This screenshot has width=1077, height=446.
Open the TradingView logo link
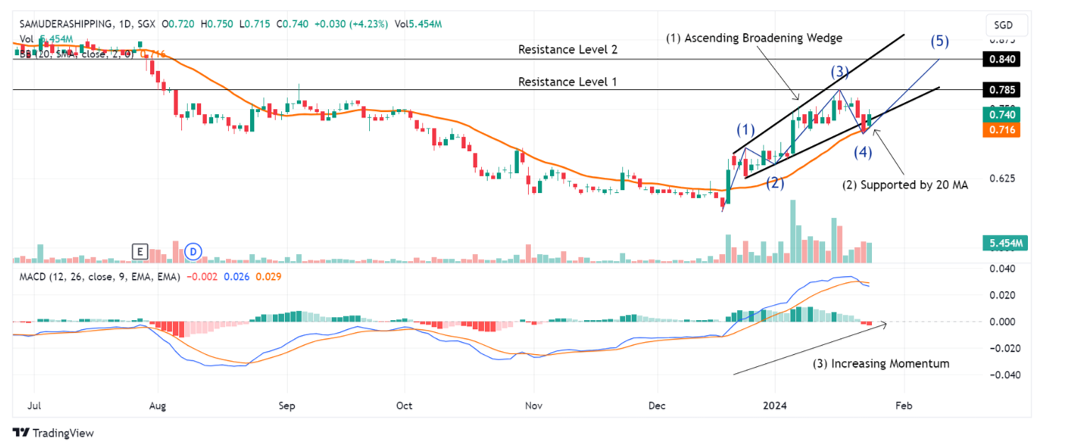point(54,433)
